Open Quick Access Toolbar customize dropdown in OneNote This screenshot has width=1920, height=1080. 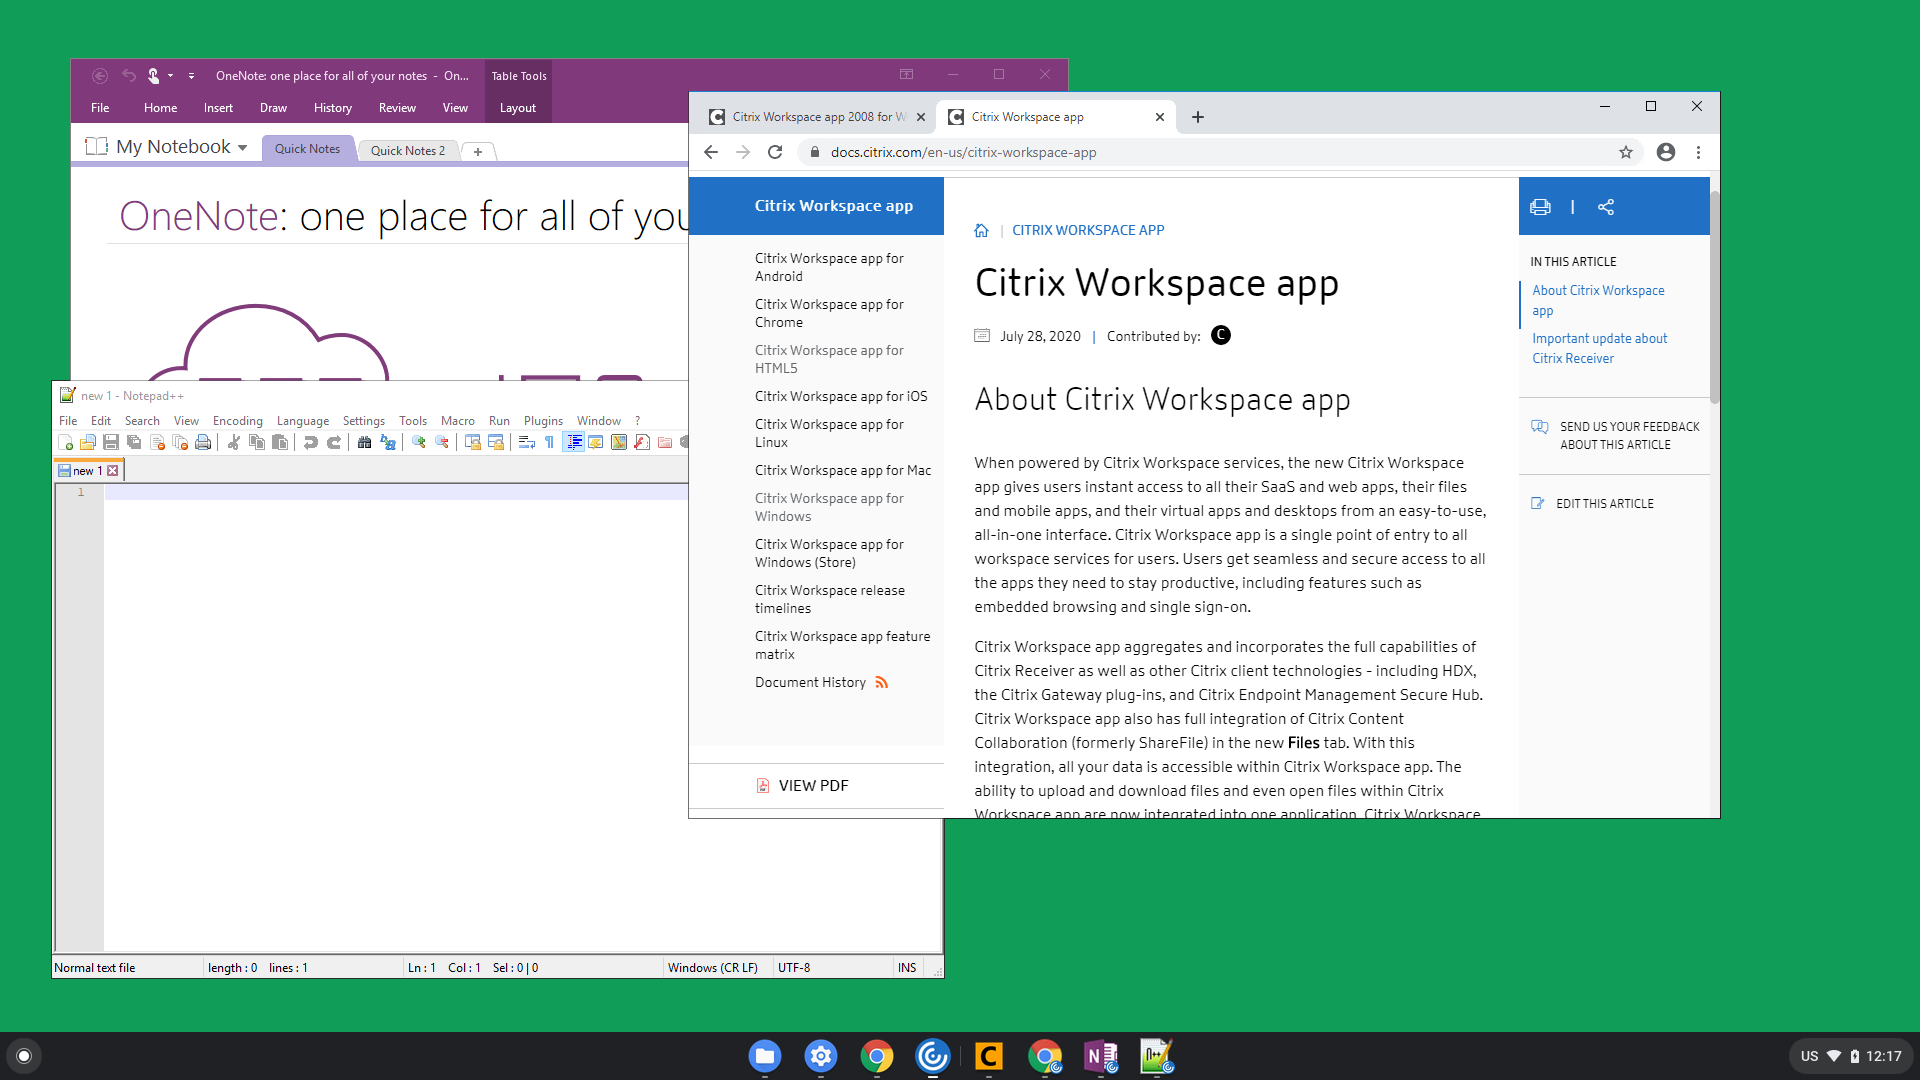(x=191, y=76)
